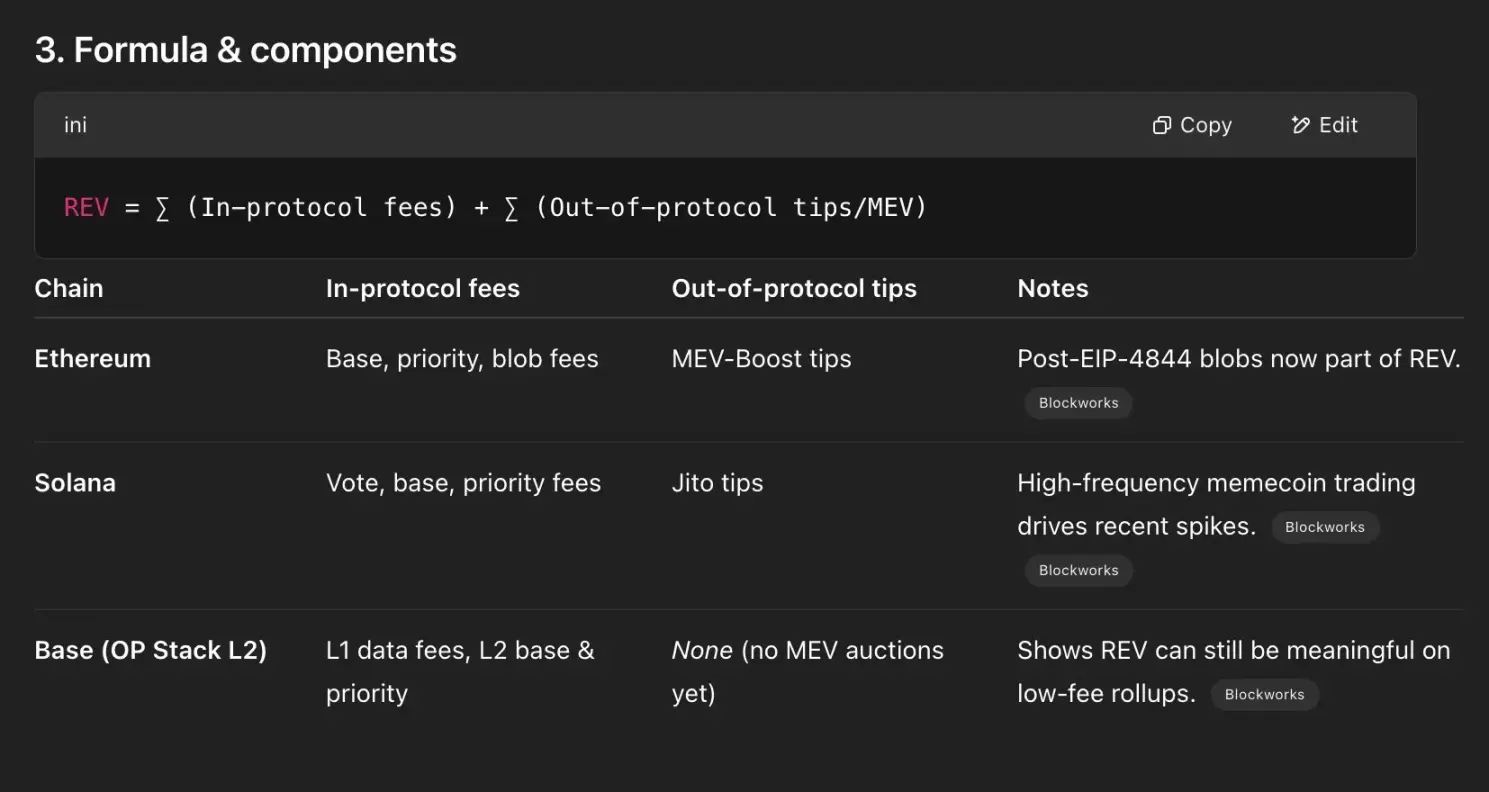
Task: Select the Ethereum row label
Action: click(x=92, y=359)
